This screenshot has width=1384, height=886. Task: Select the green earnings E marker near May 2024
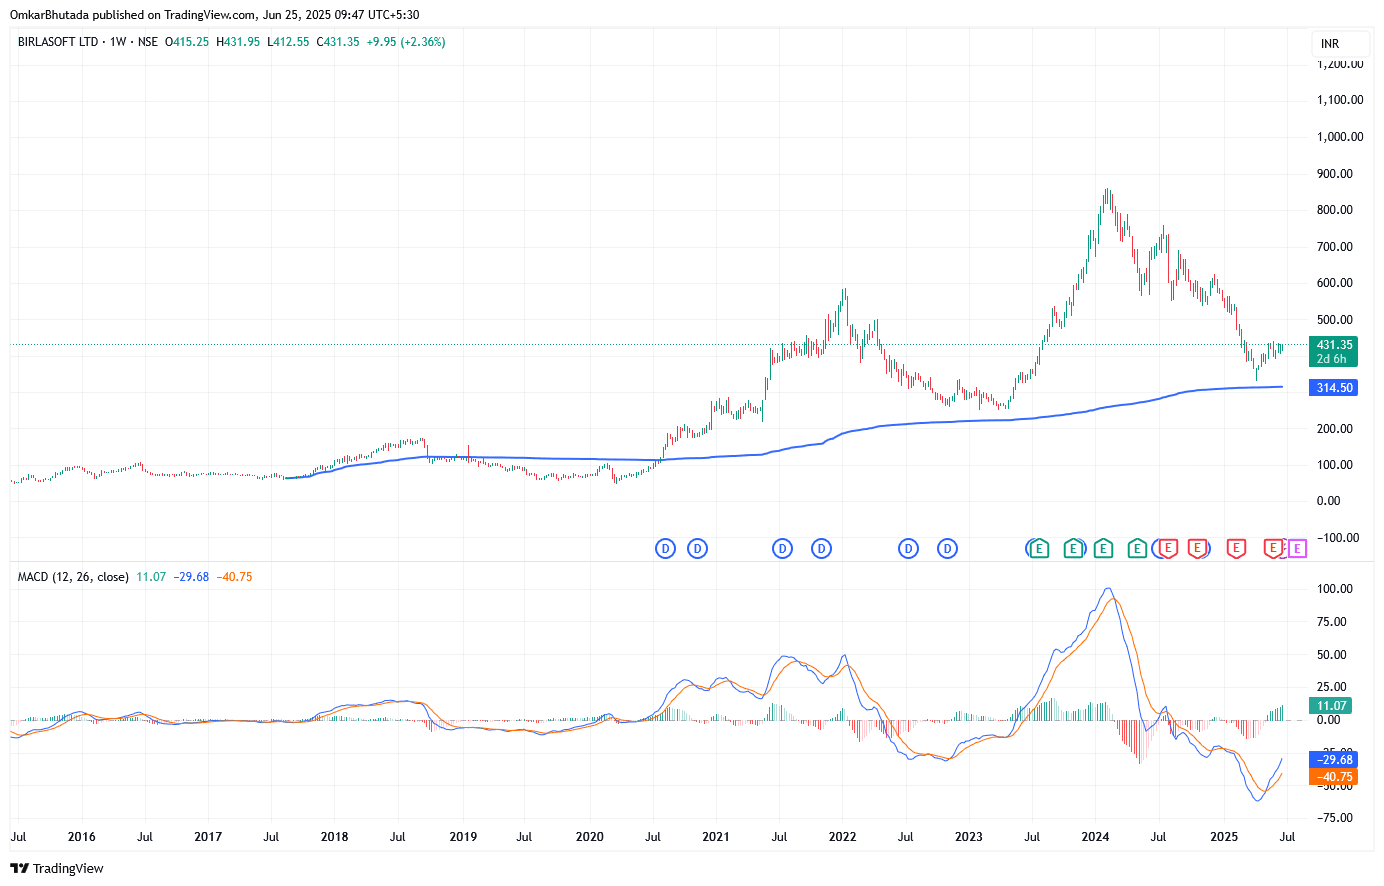pos(1137,548)
